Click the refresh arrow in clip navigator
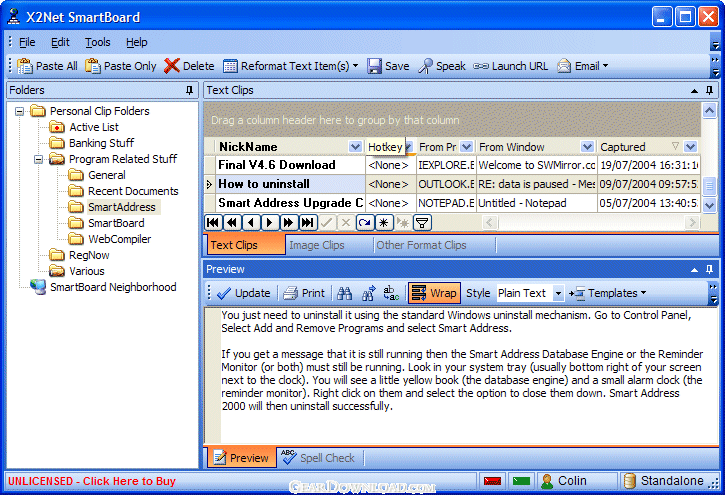 click(365, 223)
